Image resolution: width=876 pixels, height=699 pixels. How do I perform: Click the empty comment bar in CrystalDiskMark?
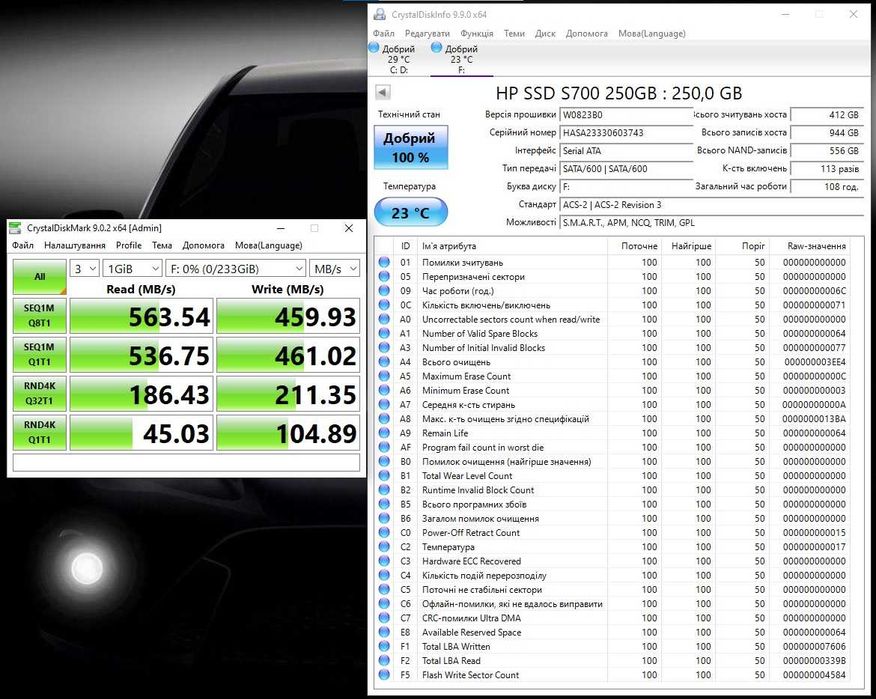point(186,463)
